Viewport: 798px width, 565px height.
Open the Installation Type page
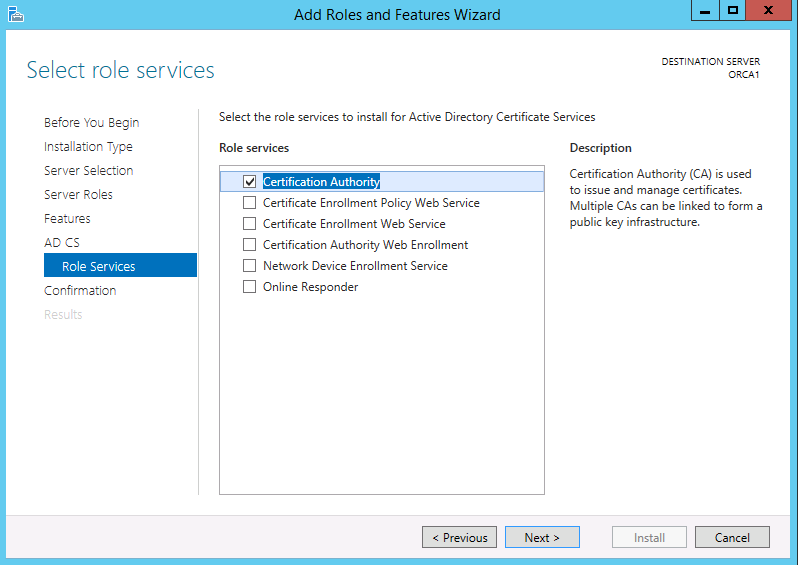[88, 147]
